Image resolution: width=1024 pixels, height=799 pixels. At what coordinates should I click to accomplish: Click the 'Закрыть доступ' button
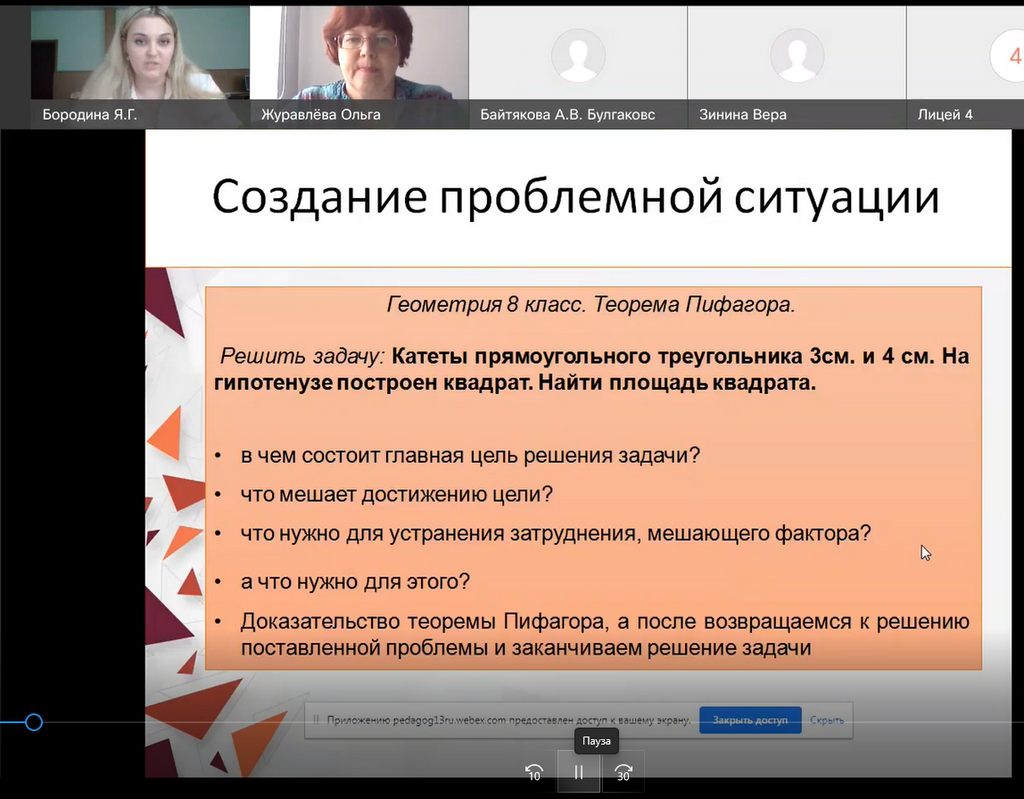(750, 720)
